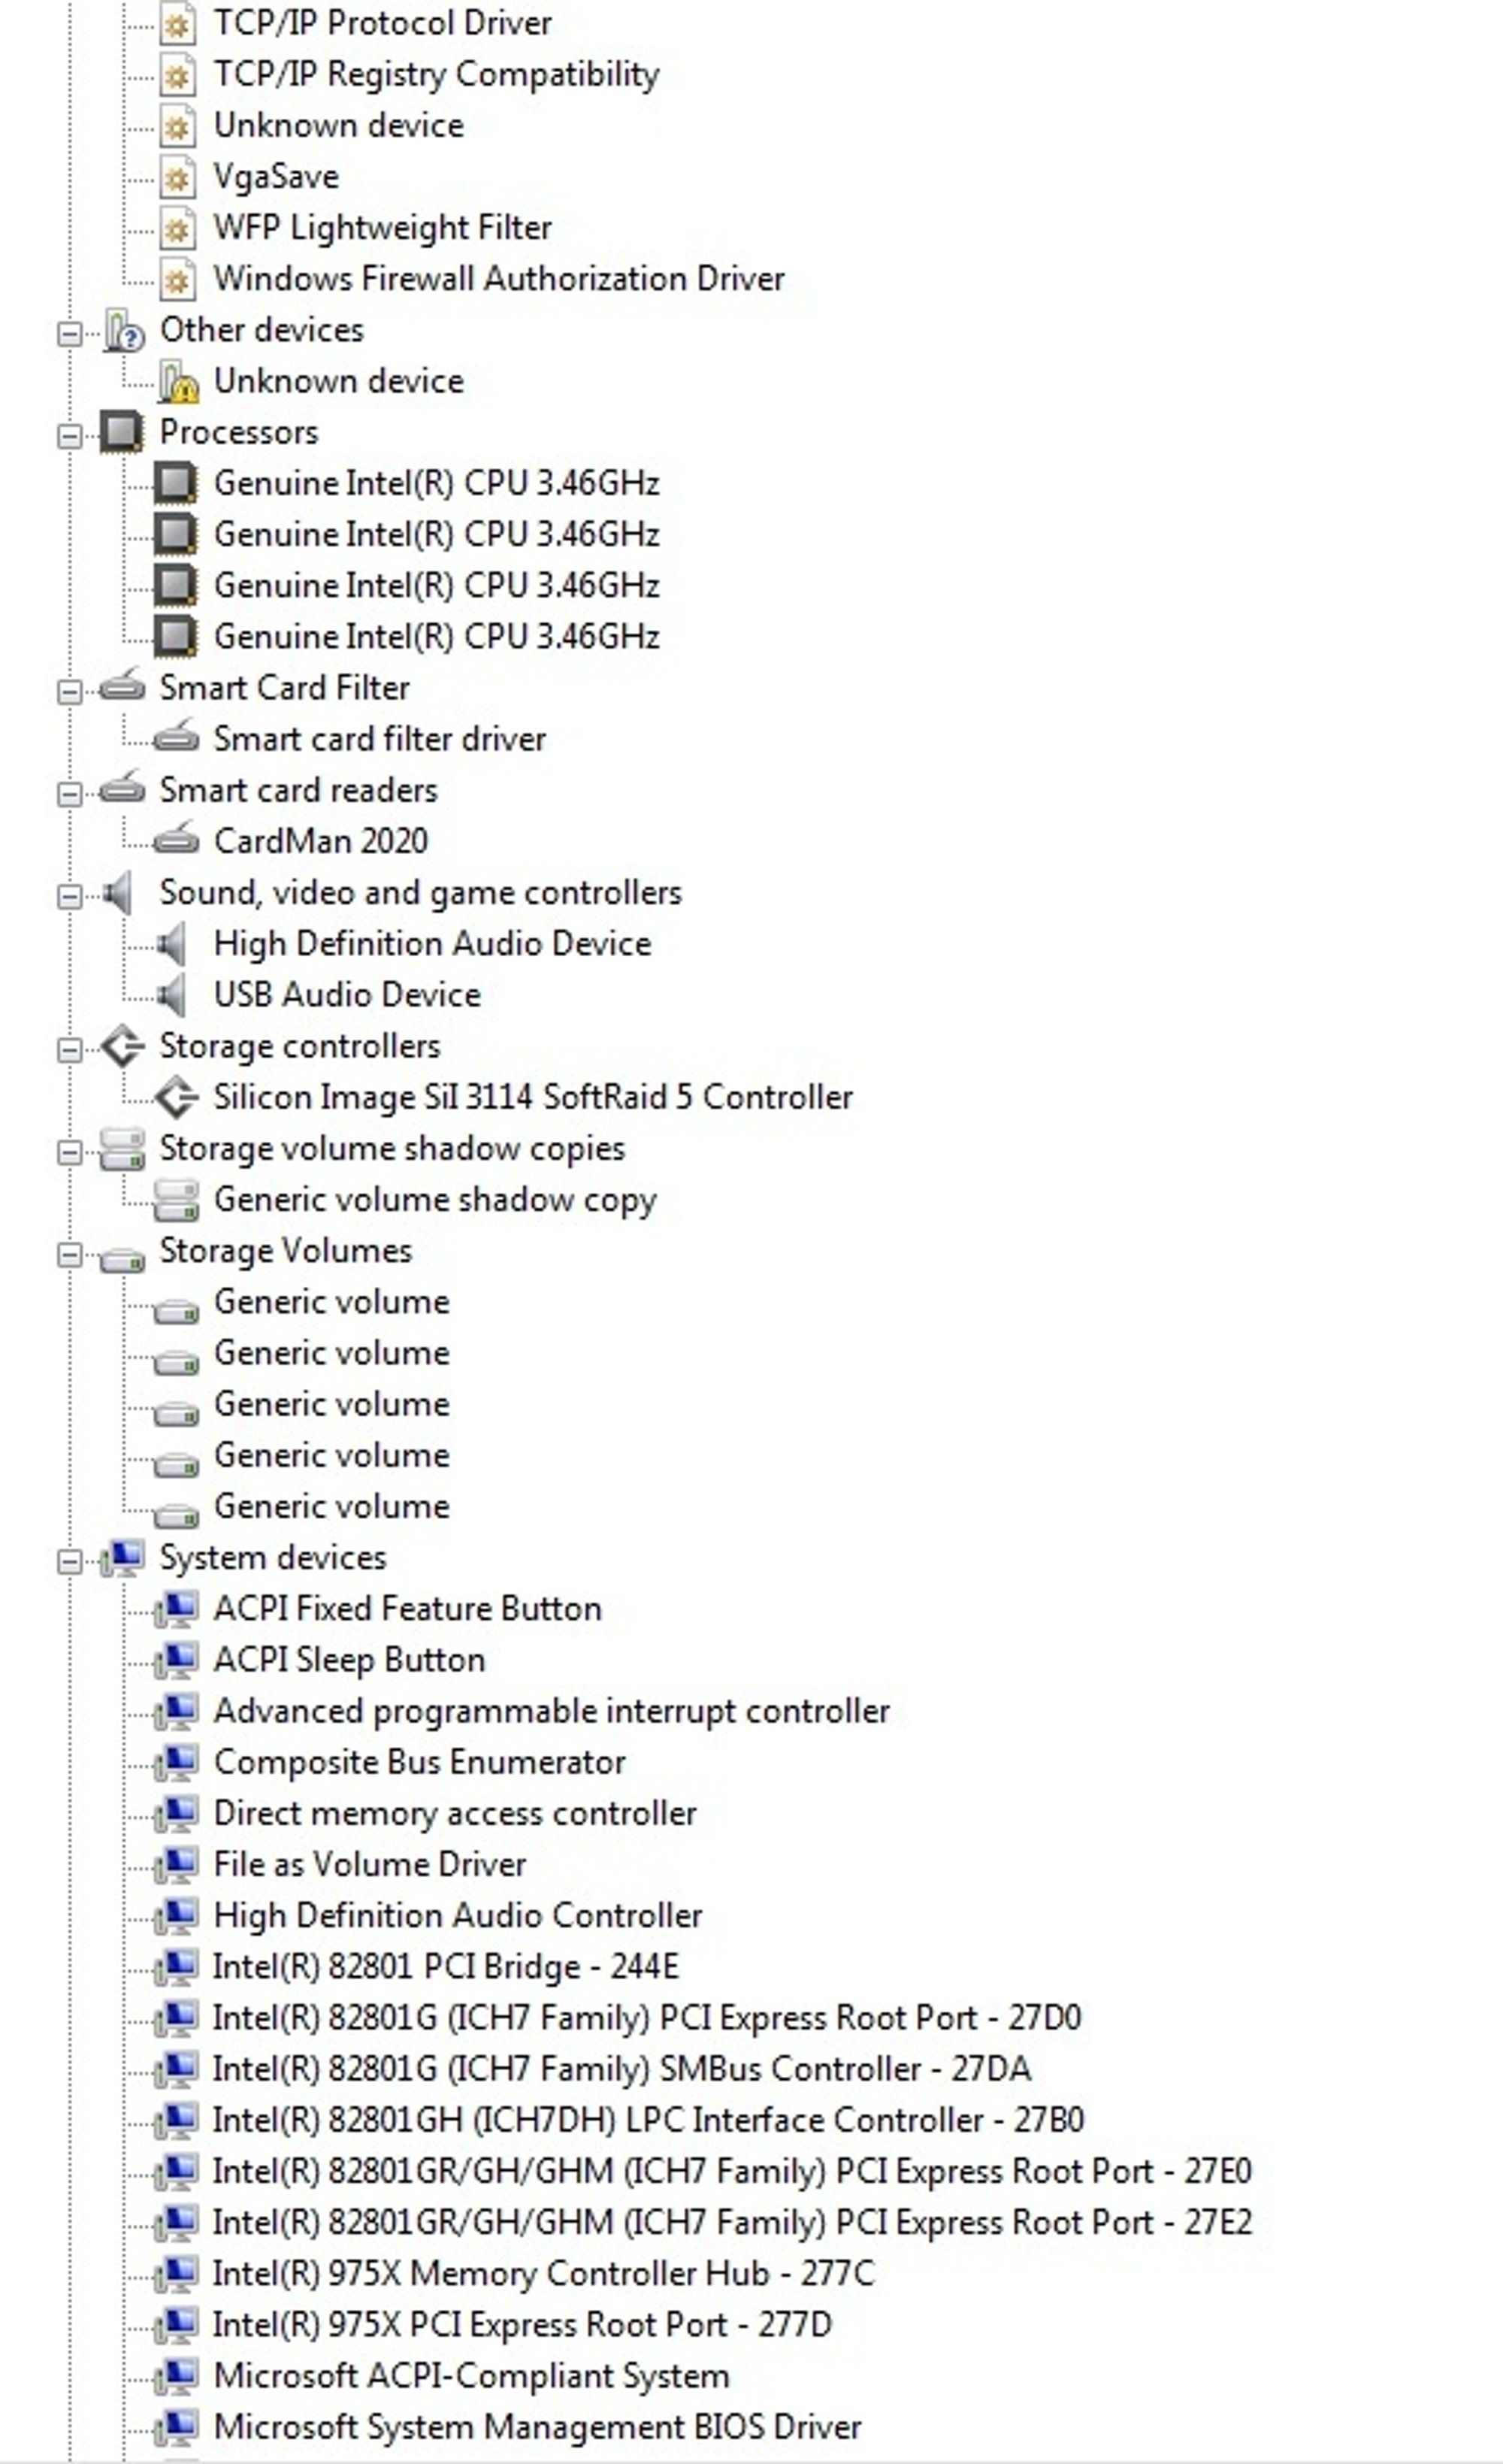Select High Definition Audio Controller
The height and width of the screenshot is (2464, 1503).
coord(457,1915)
